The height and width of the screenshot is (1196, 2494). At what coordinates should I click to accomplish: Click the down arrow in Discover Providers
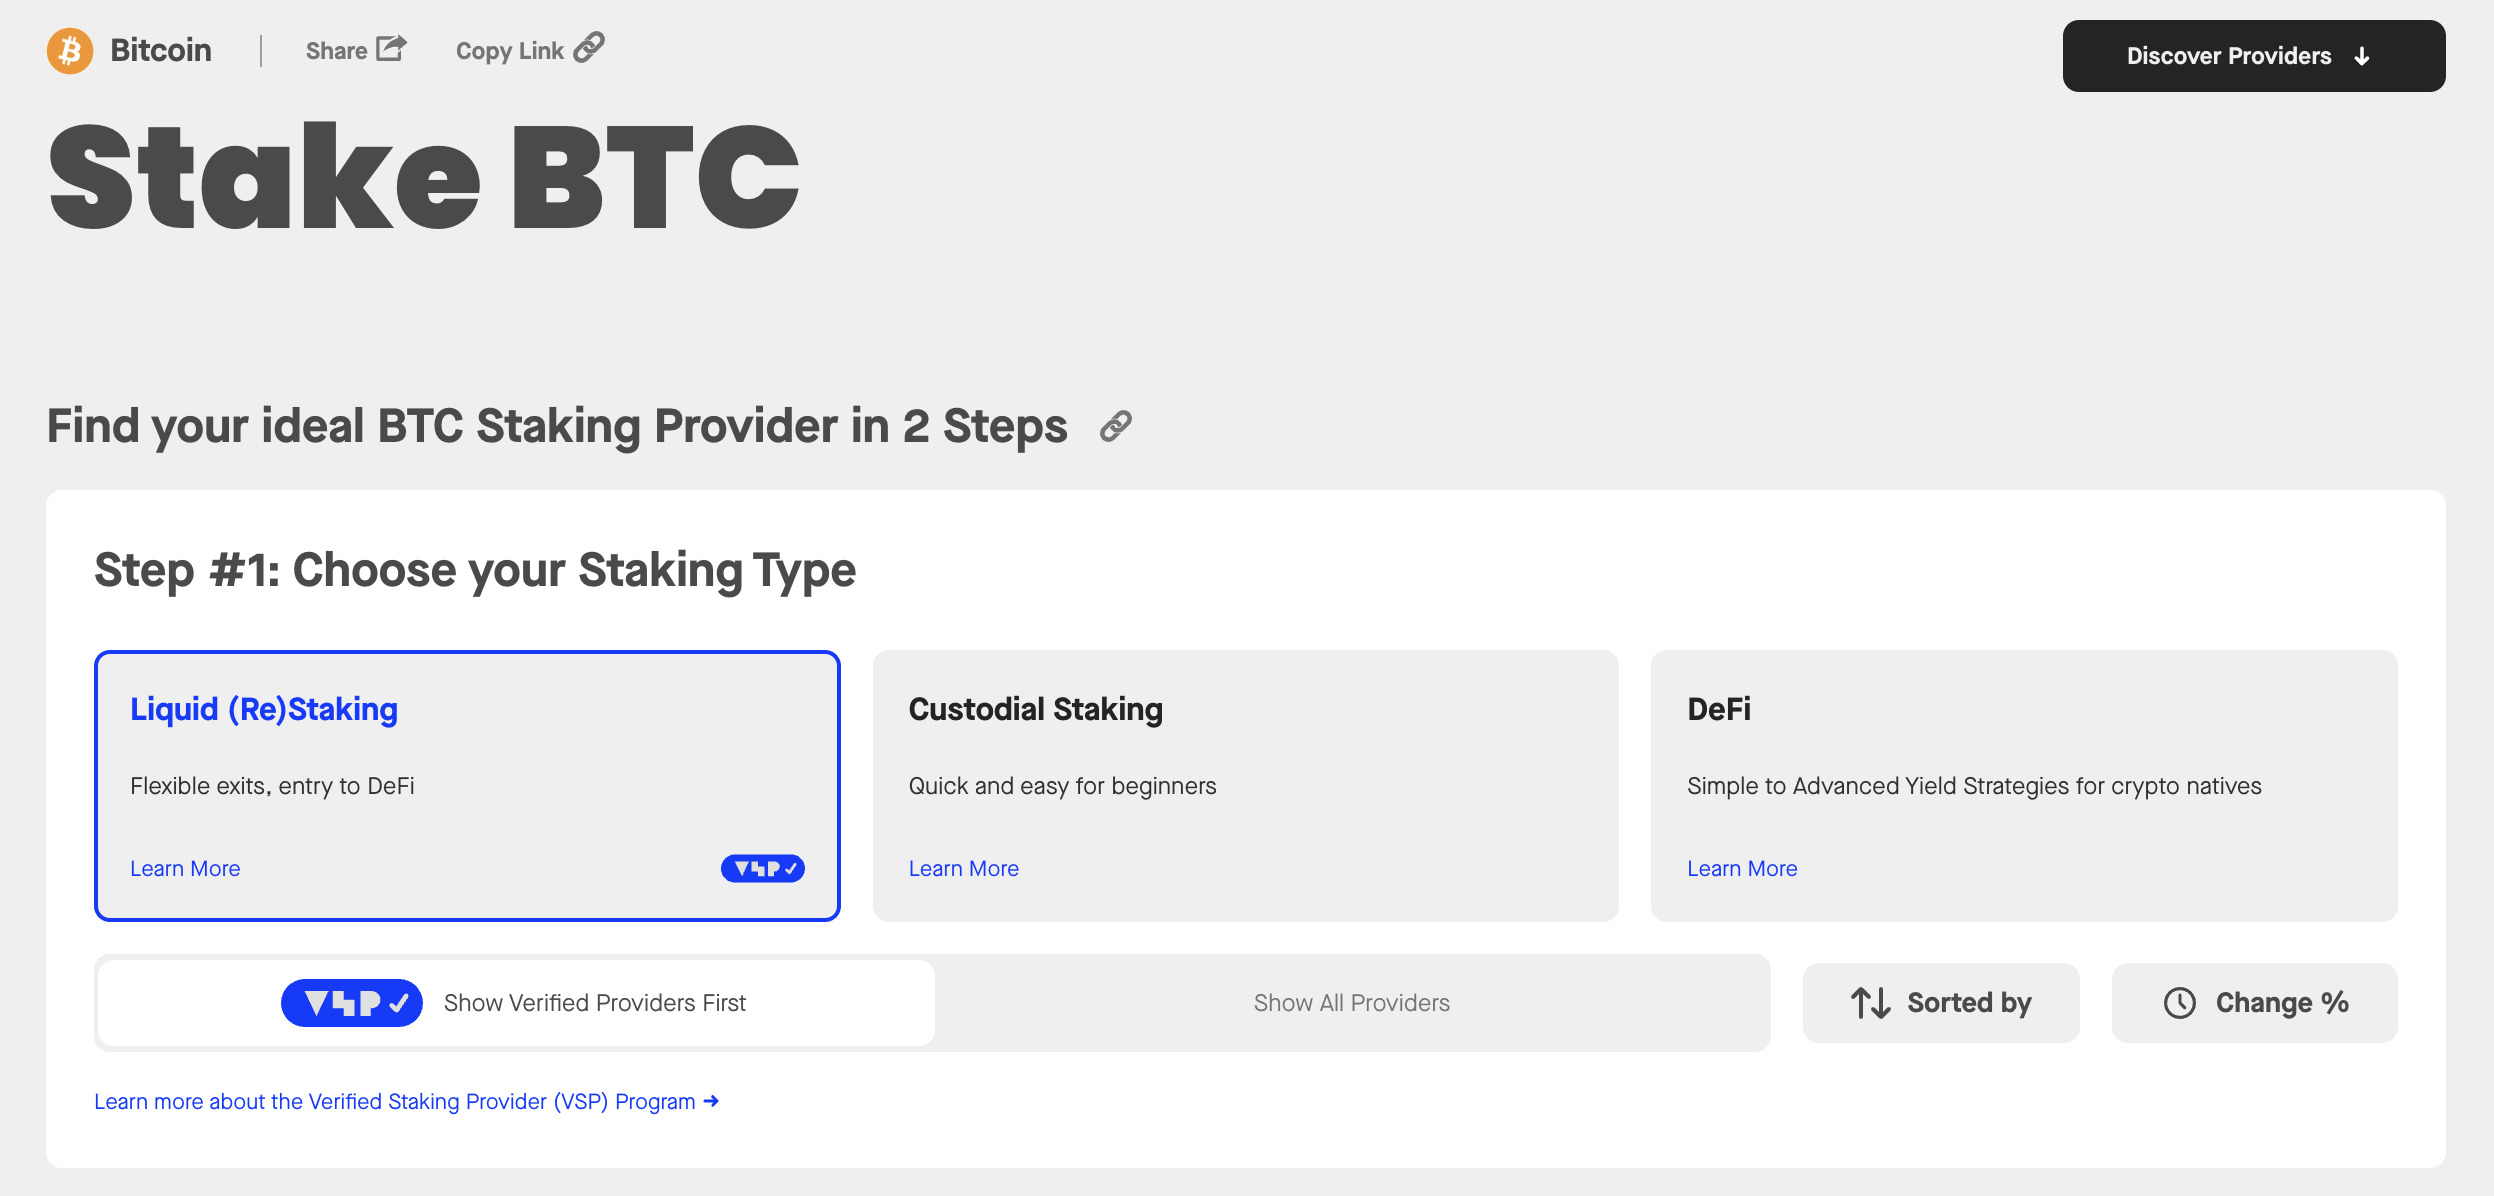(x=2362, y=57)
